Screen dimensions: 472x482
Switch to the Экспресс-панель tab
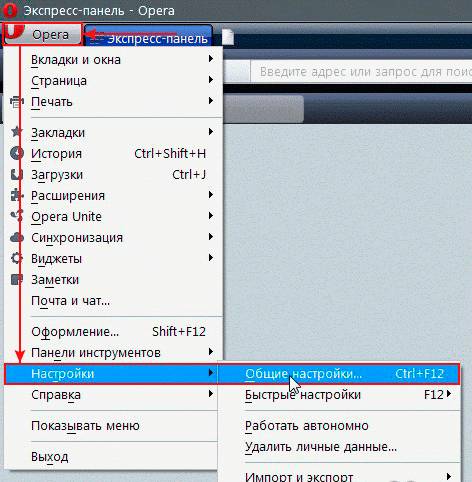148,37
